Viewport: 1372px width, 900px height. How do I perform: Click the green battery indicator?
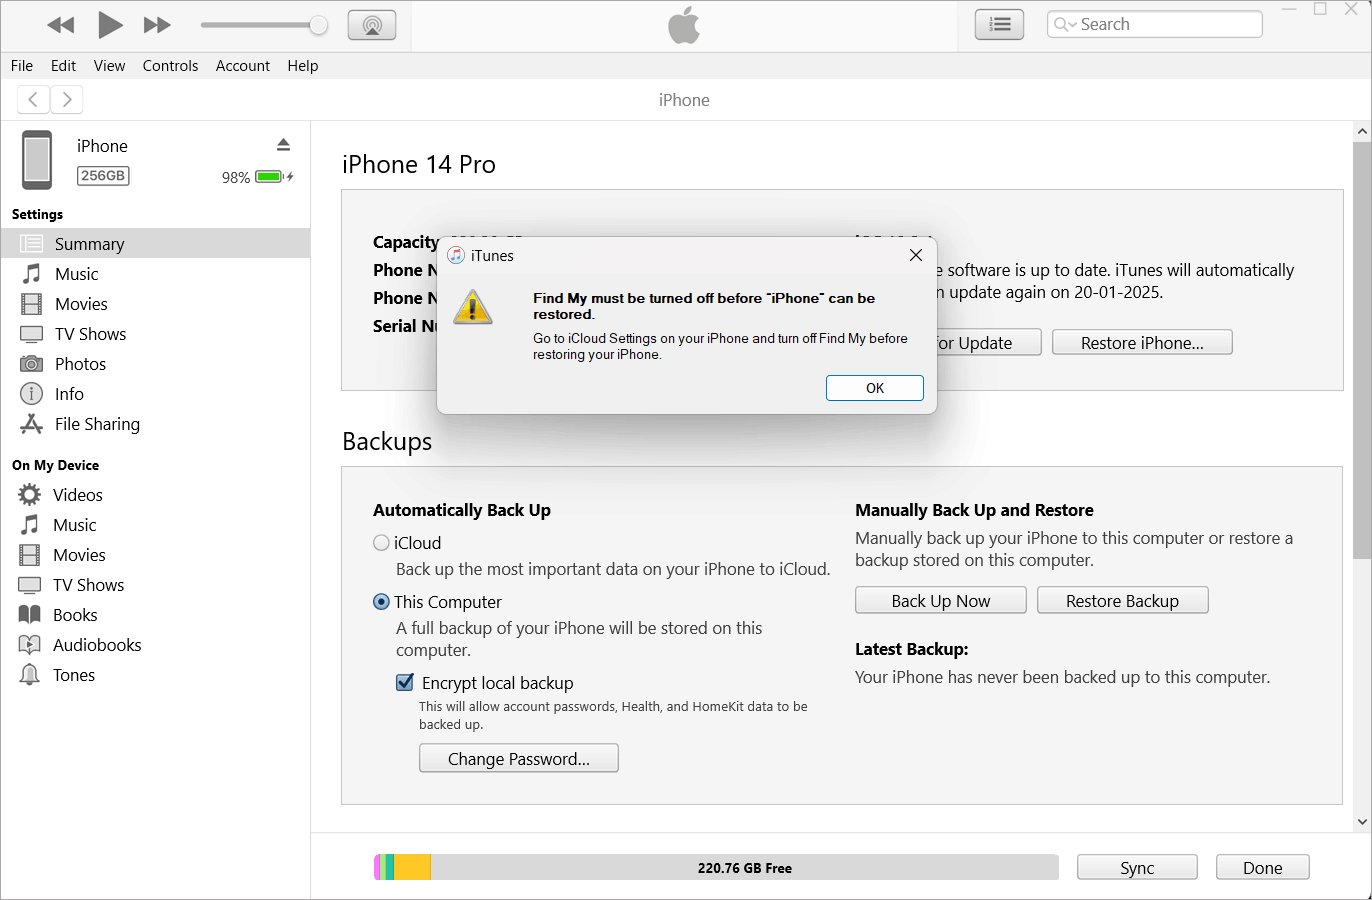click(x=269, y=177)
